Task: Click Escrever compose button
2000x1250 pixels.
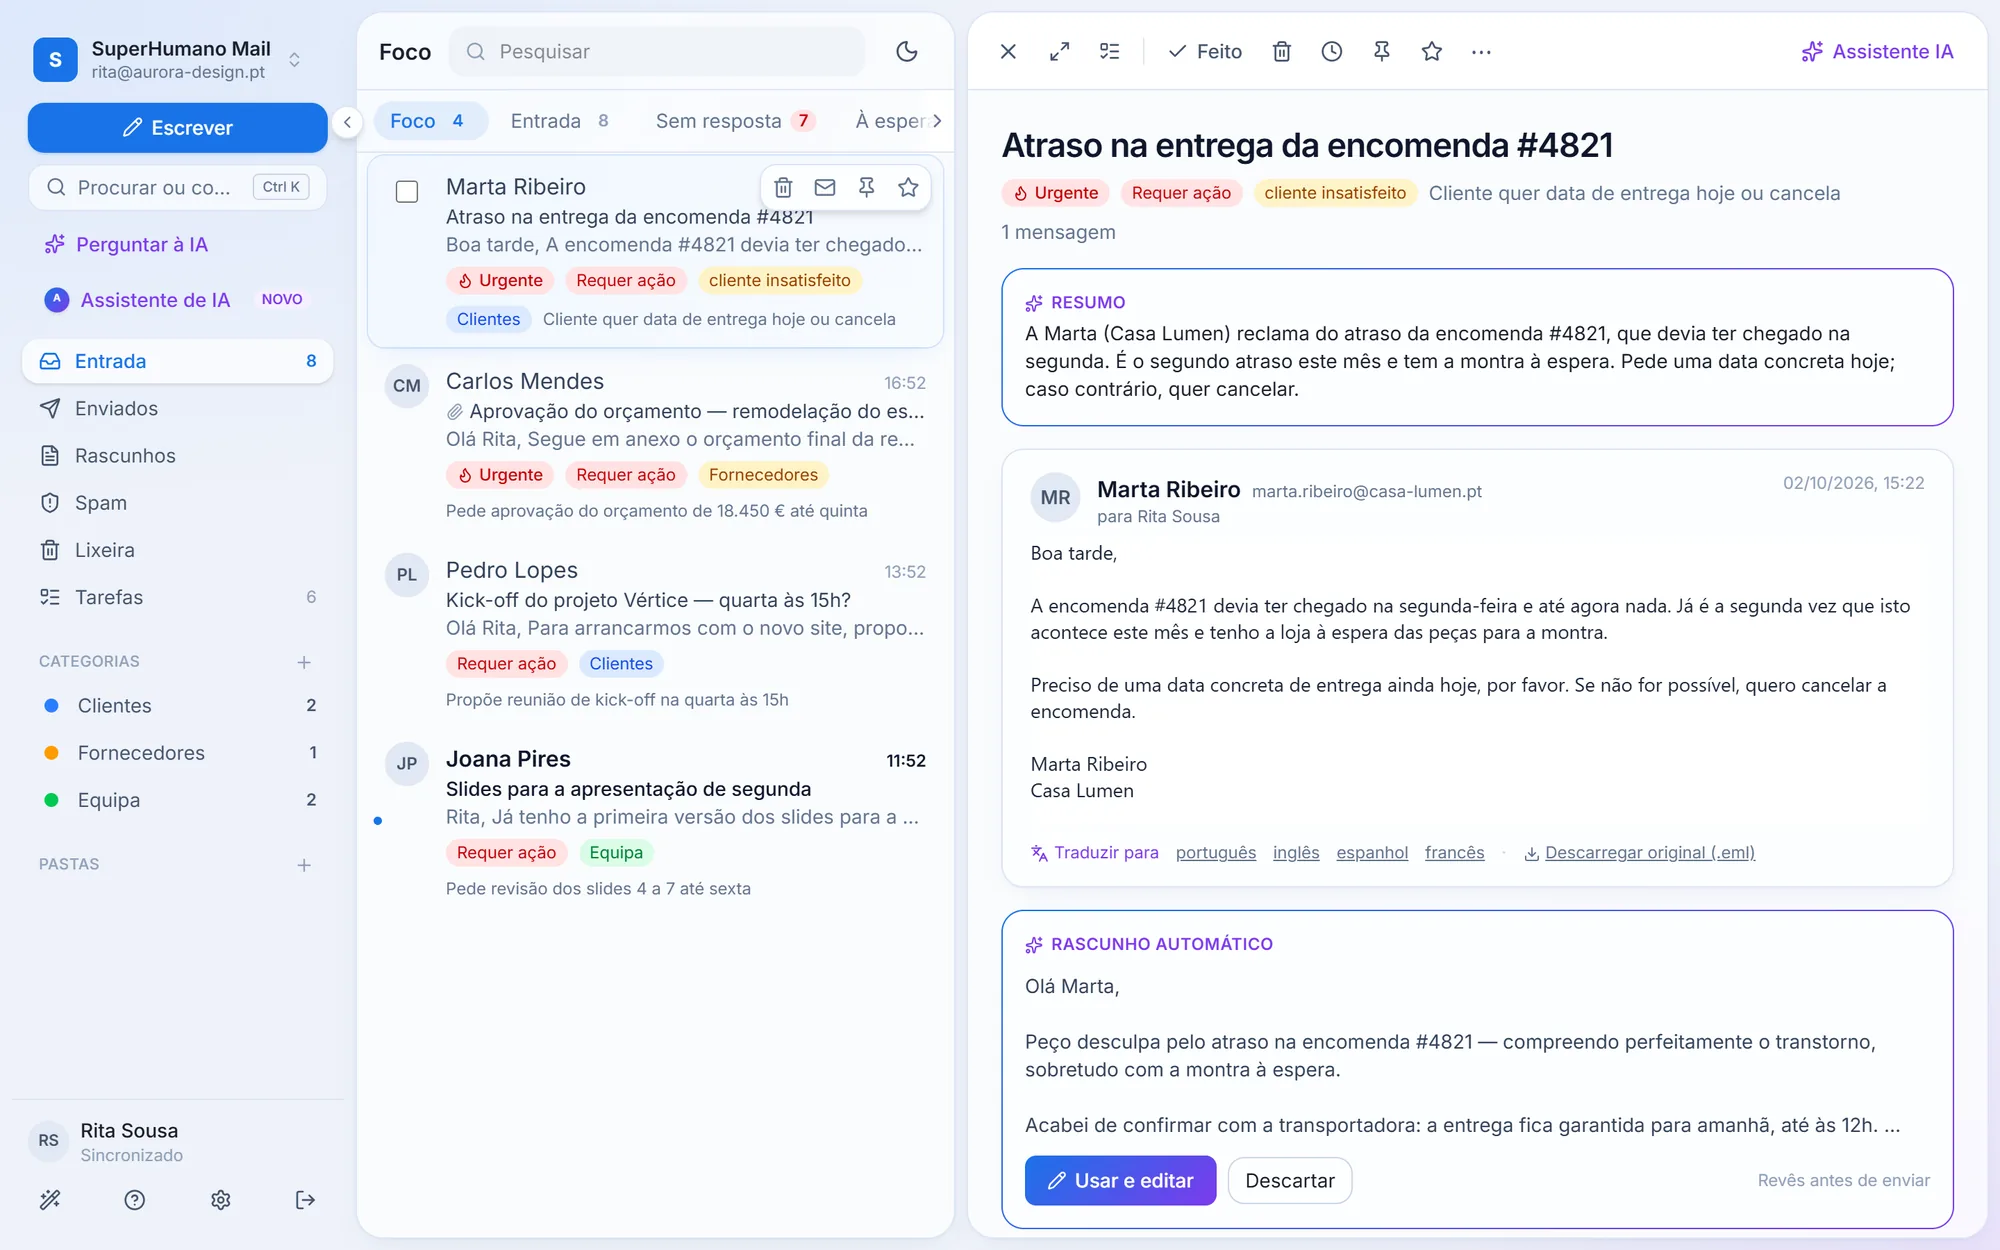Action: tap(177, 128)
